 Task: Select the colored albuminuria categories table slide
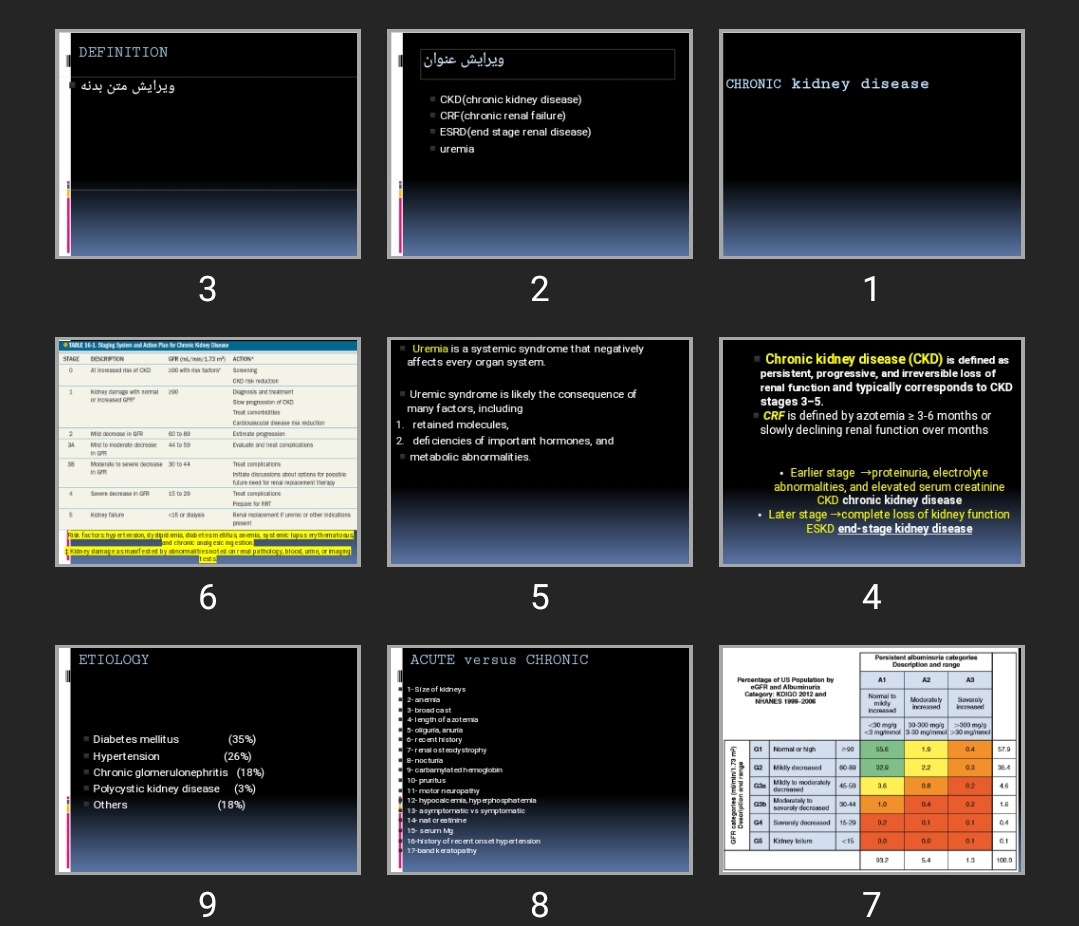click(x=871, y=760)
